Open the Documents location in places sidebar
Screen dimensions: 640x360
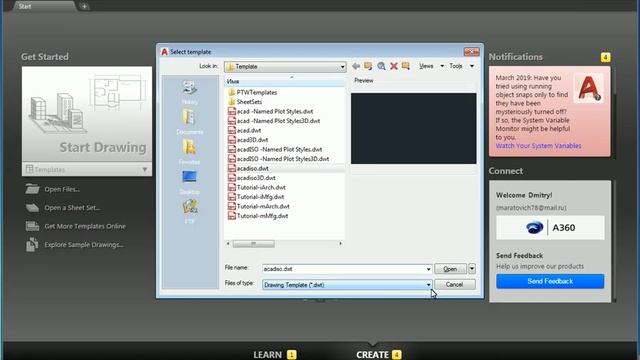pyautogui.click(x=189, y=122)
